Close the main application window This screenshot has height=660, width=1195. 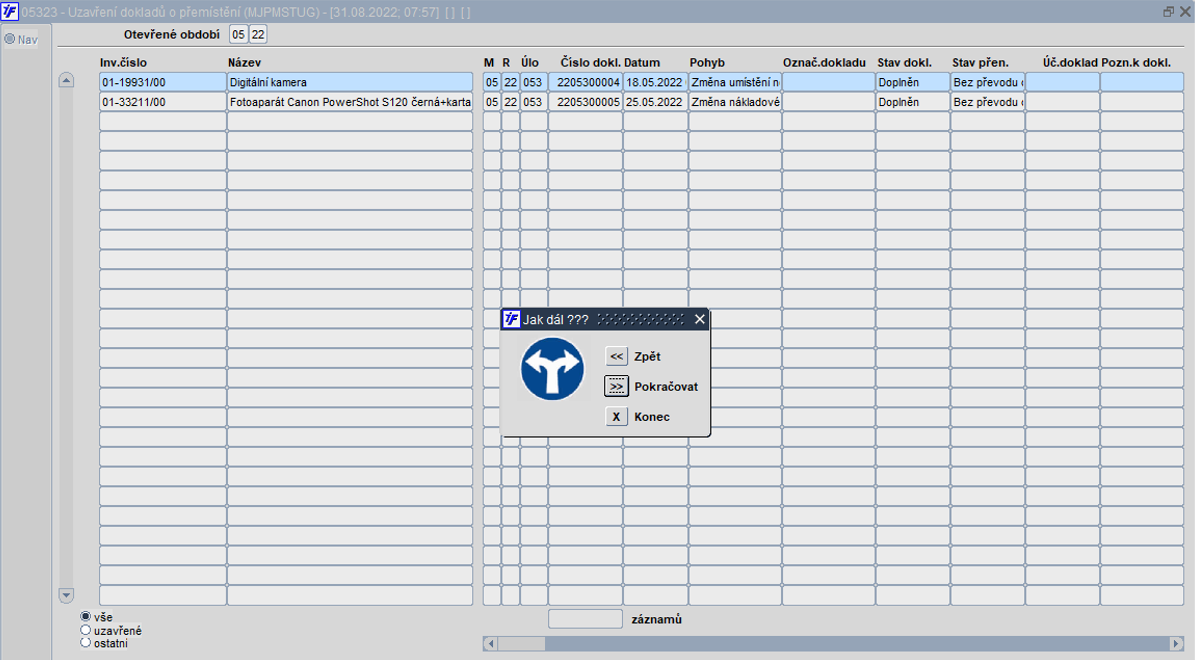pyautogui.click(x=1185, y=11)
